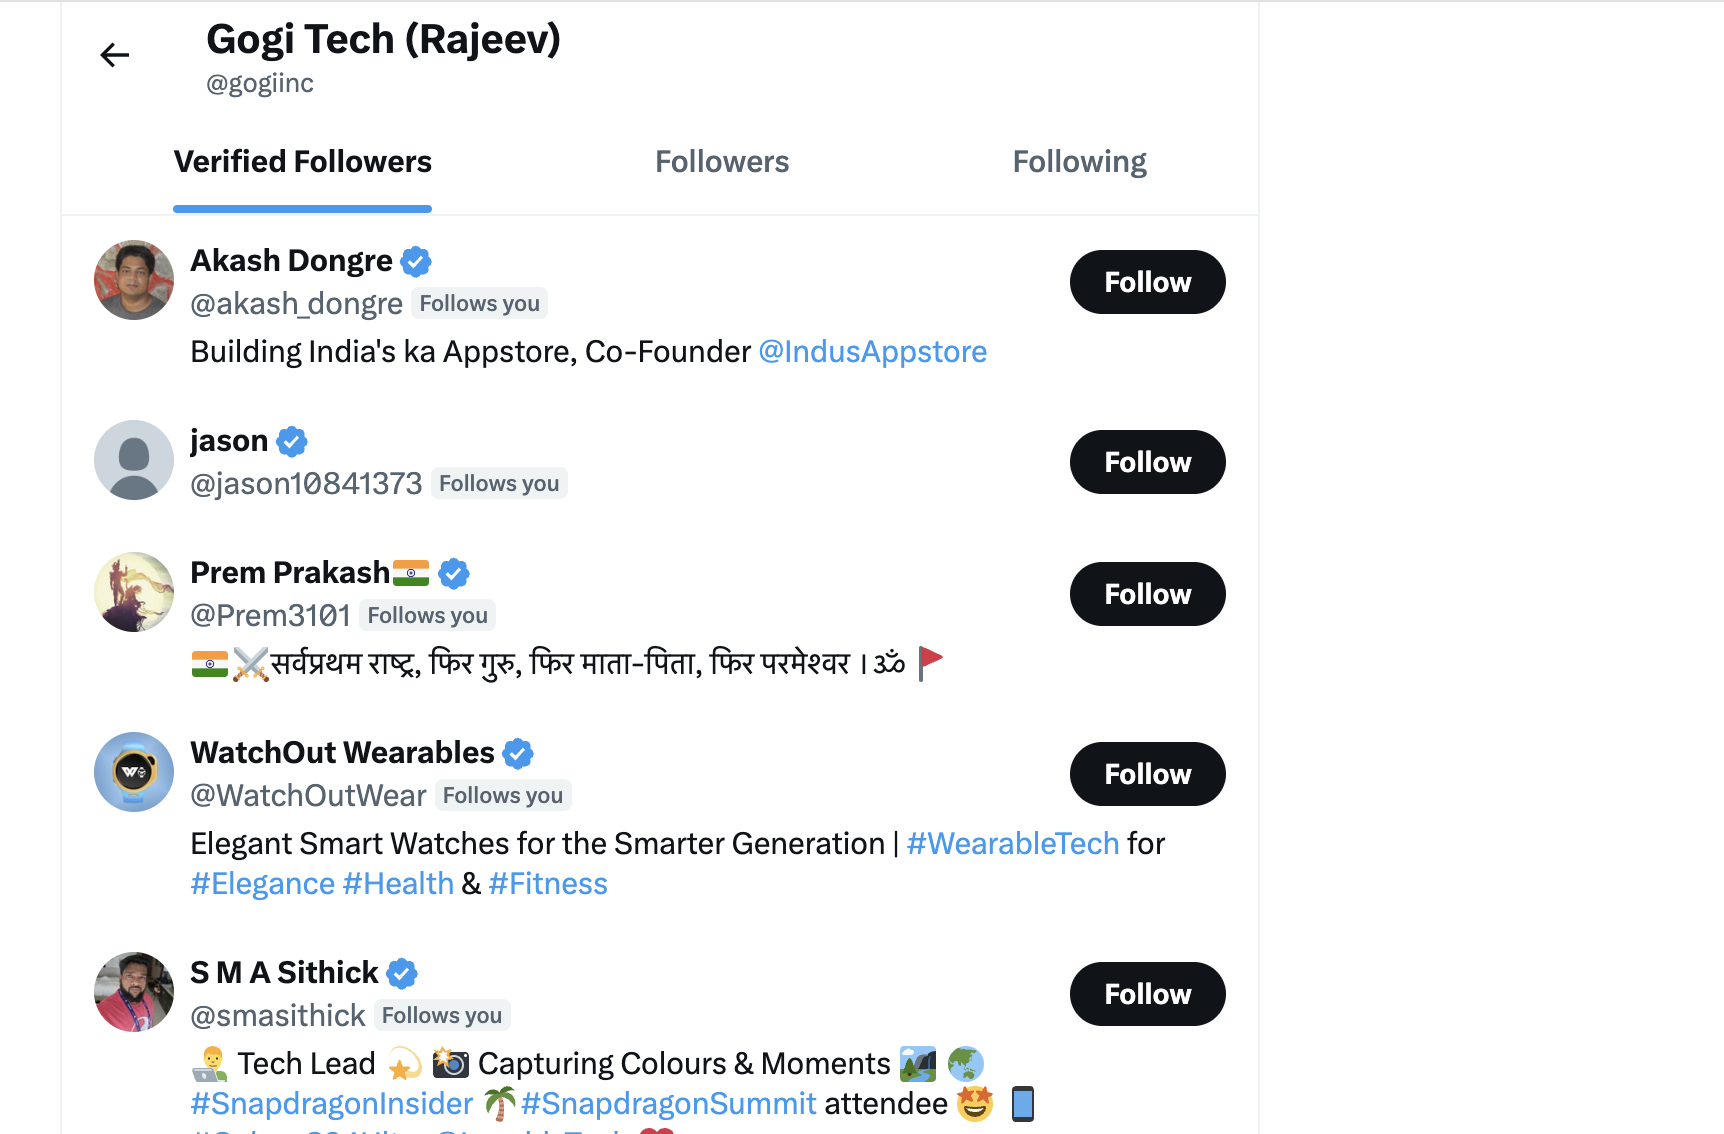Open jason's default avatar
The image size is (1724, 1134).
pos(134,460)
